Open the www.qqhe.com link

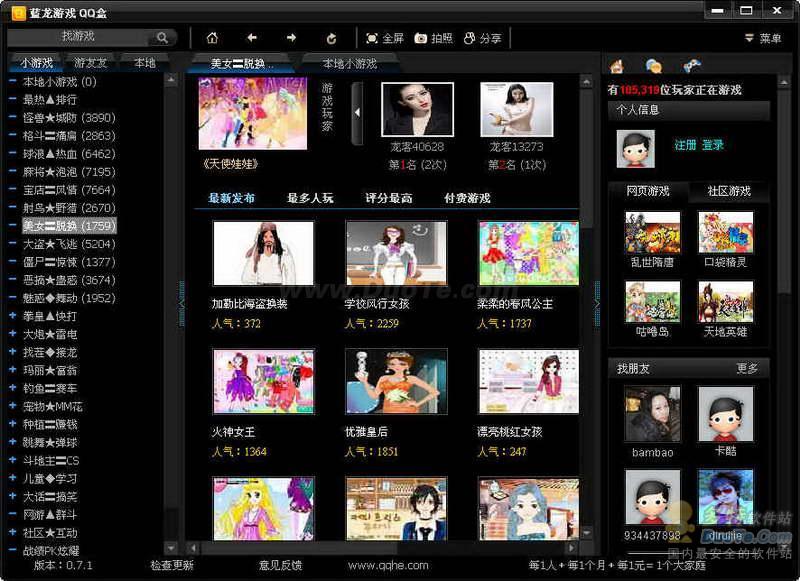388,565
